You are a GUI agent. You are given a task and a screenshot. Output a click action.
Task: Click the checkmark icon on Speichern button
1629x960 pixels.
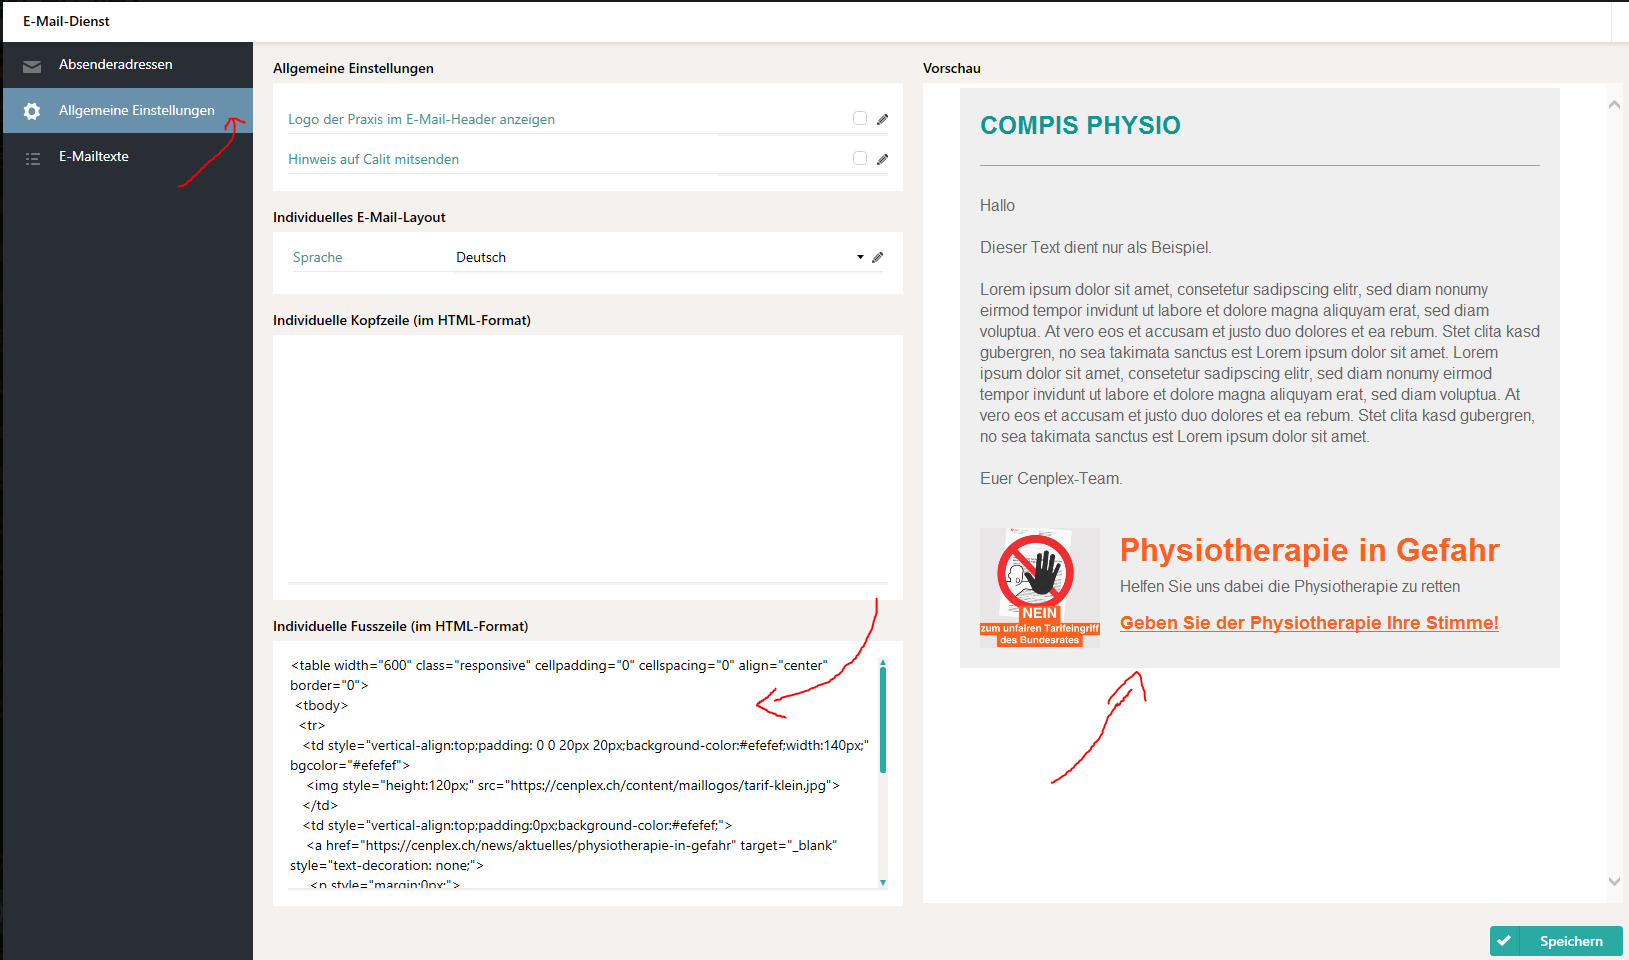pyautogui.click(x=1504, y=941)
